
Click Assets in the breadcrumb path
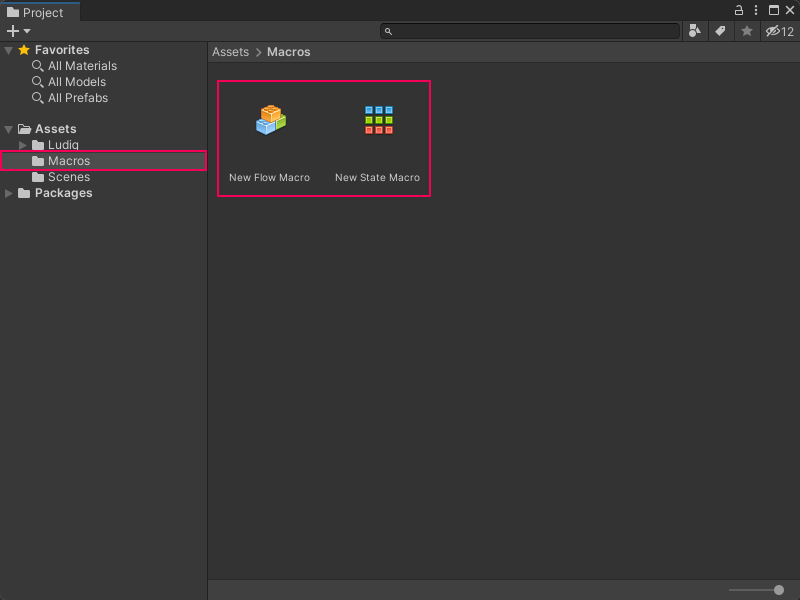point(230,52)
